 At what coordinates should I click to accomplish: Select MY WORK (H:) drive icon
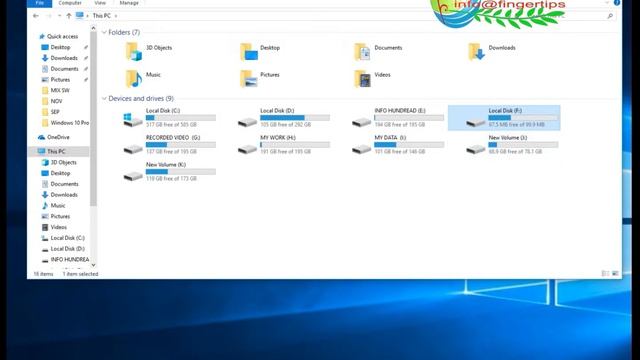247,149
